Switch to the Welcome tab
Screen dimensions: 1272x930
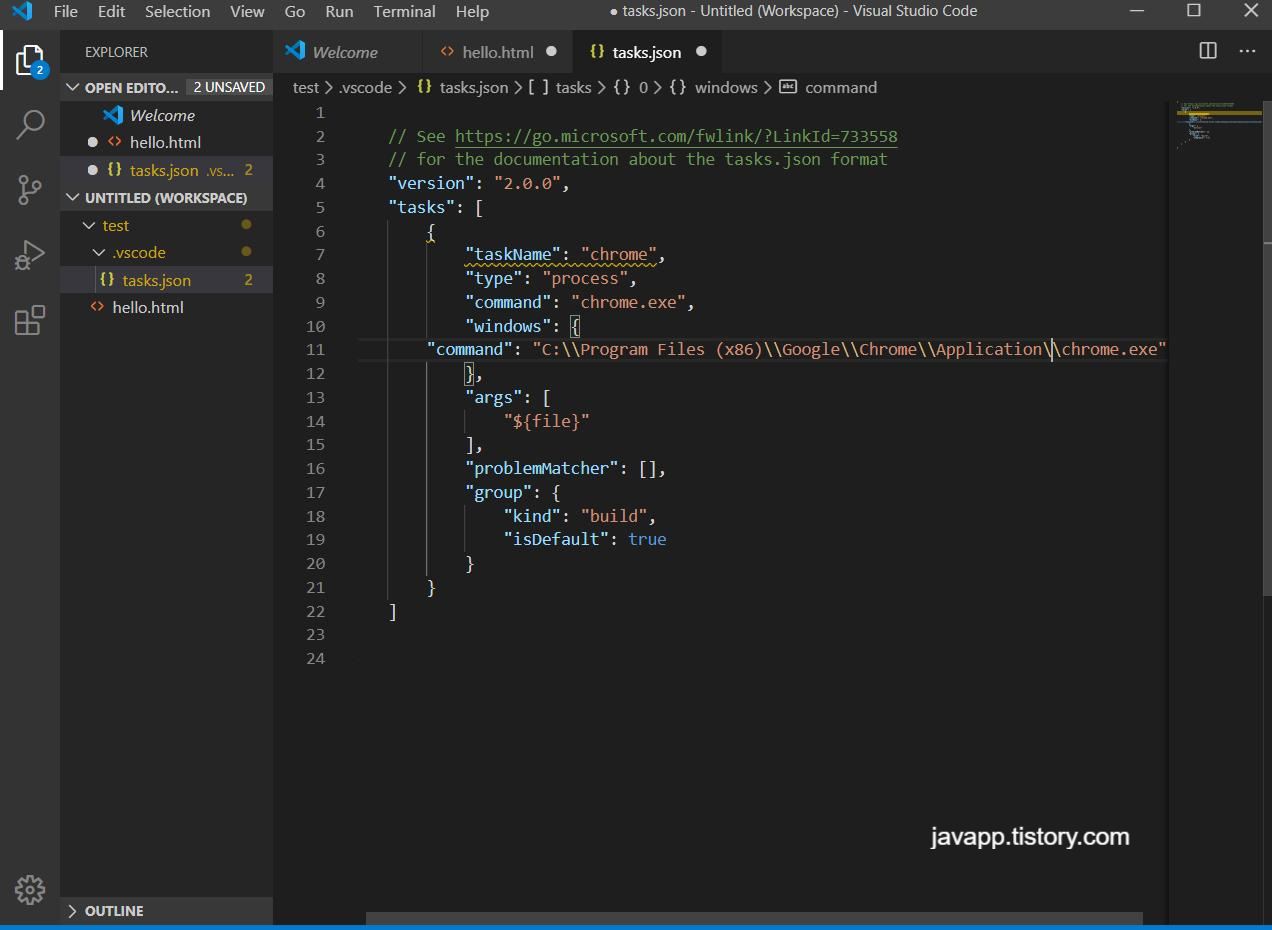345,52
